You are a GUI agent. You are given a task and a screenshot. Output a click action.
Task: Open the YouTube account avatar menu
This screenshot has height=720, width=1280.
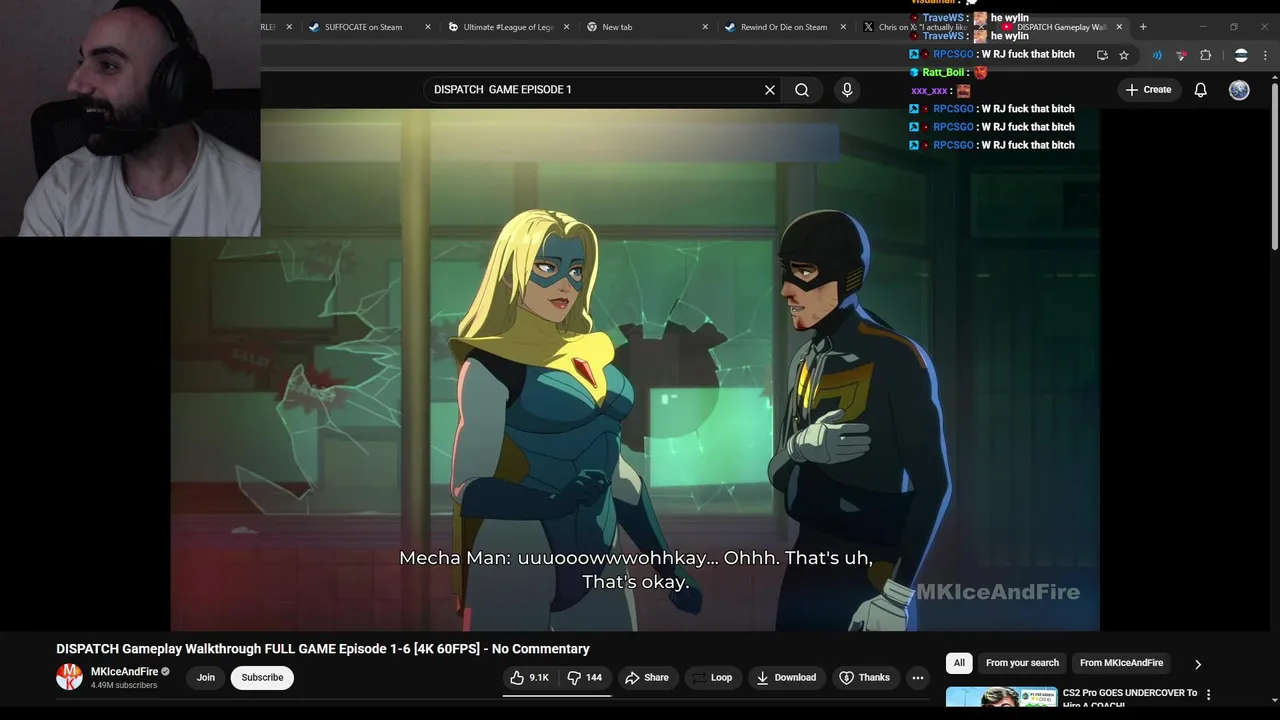point(1239,90)
